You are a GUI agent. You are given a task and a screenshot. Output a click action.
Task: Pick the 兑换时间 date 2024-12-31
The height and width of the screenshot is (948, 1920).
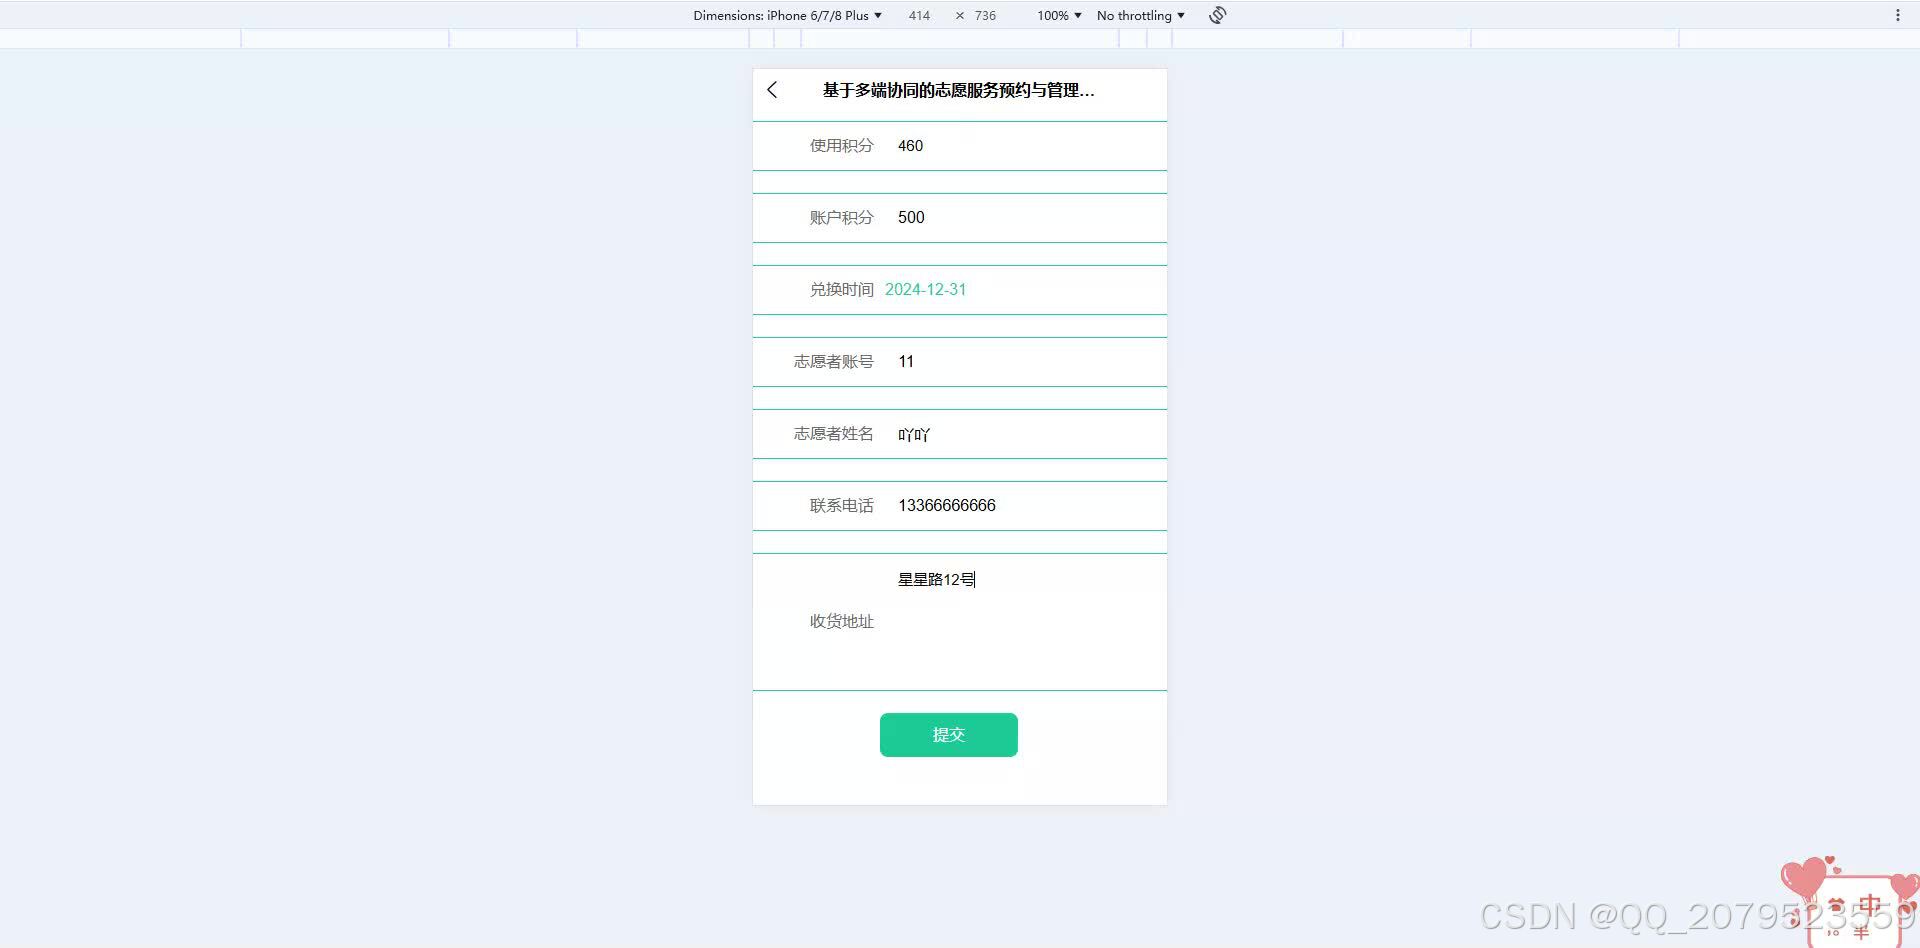[x=926, y=290]
